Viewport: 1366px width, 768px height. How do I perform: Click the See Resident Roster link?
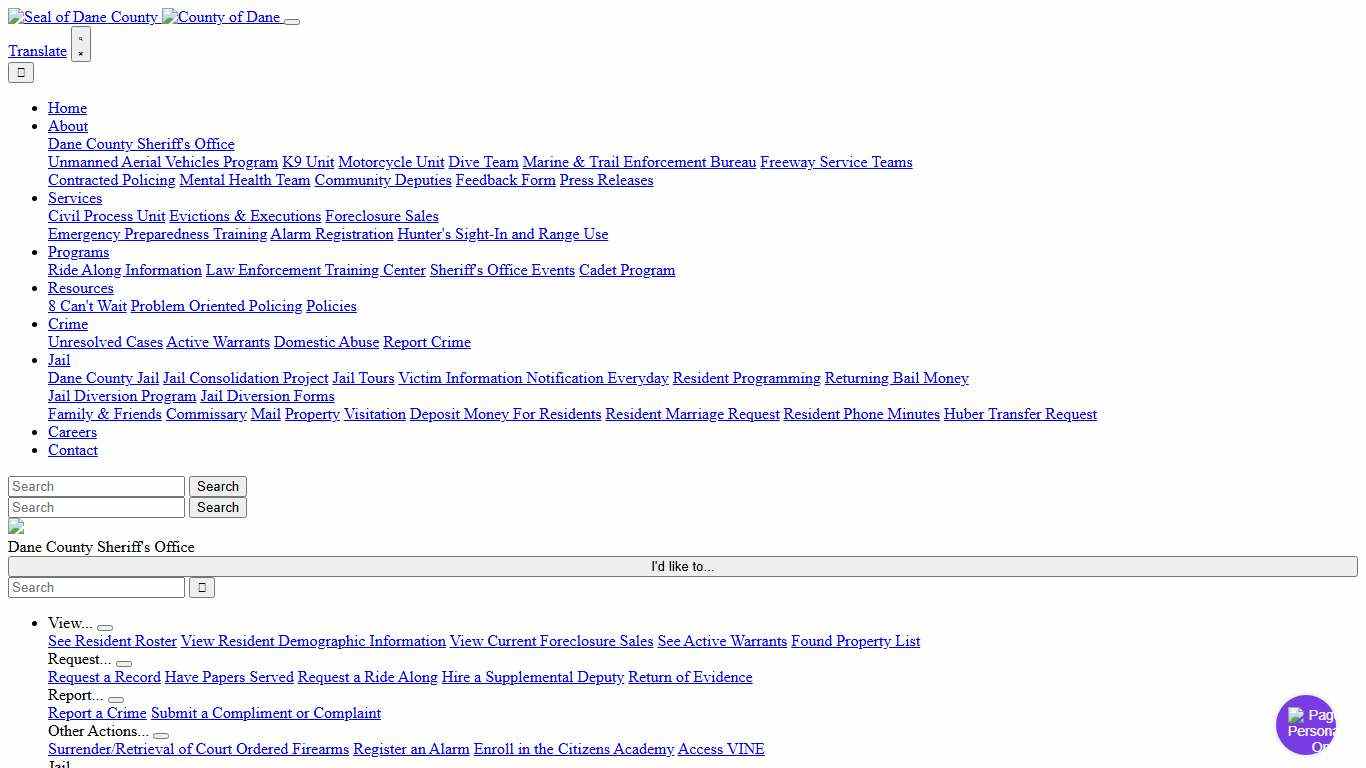[x=112, y=641]
